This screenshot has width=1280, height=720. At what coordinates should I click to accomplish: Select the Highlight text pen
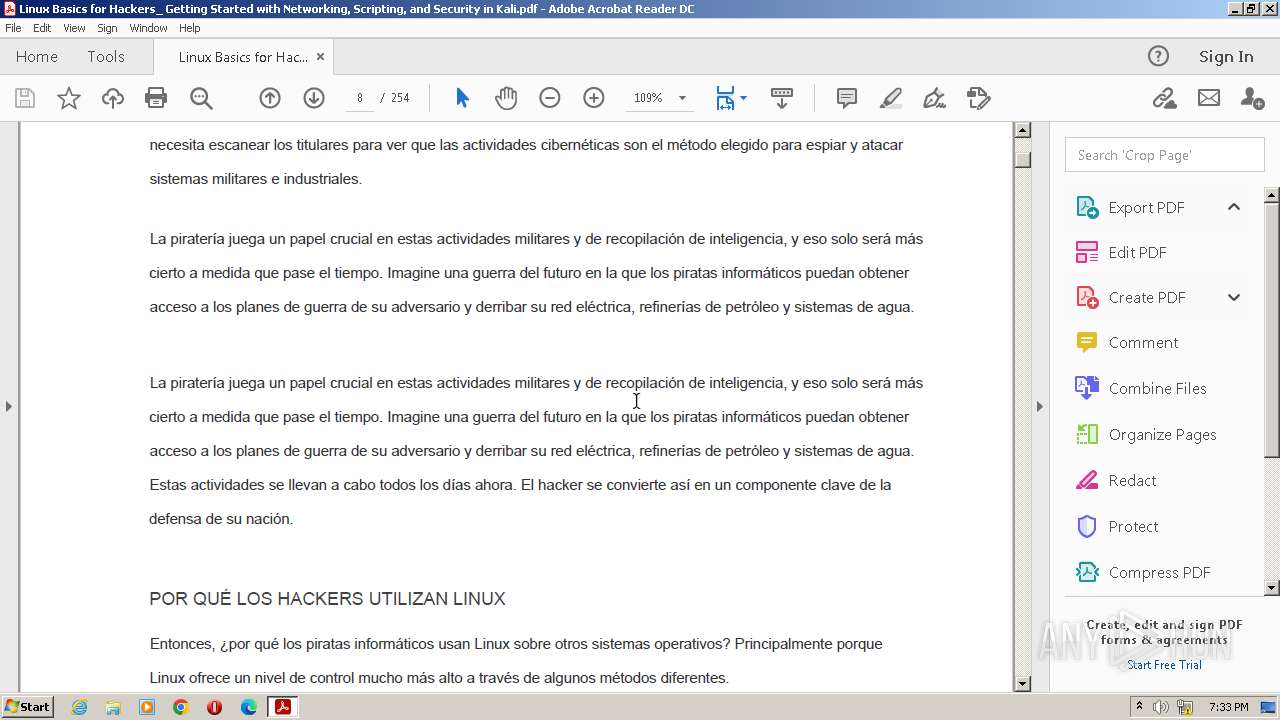tap(891, 98)
